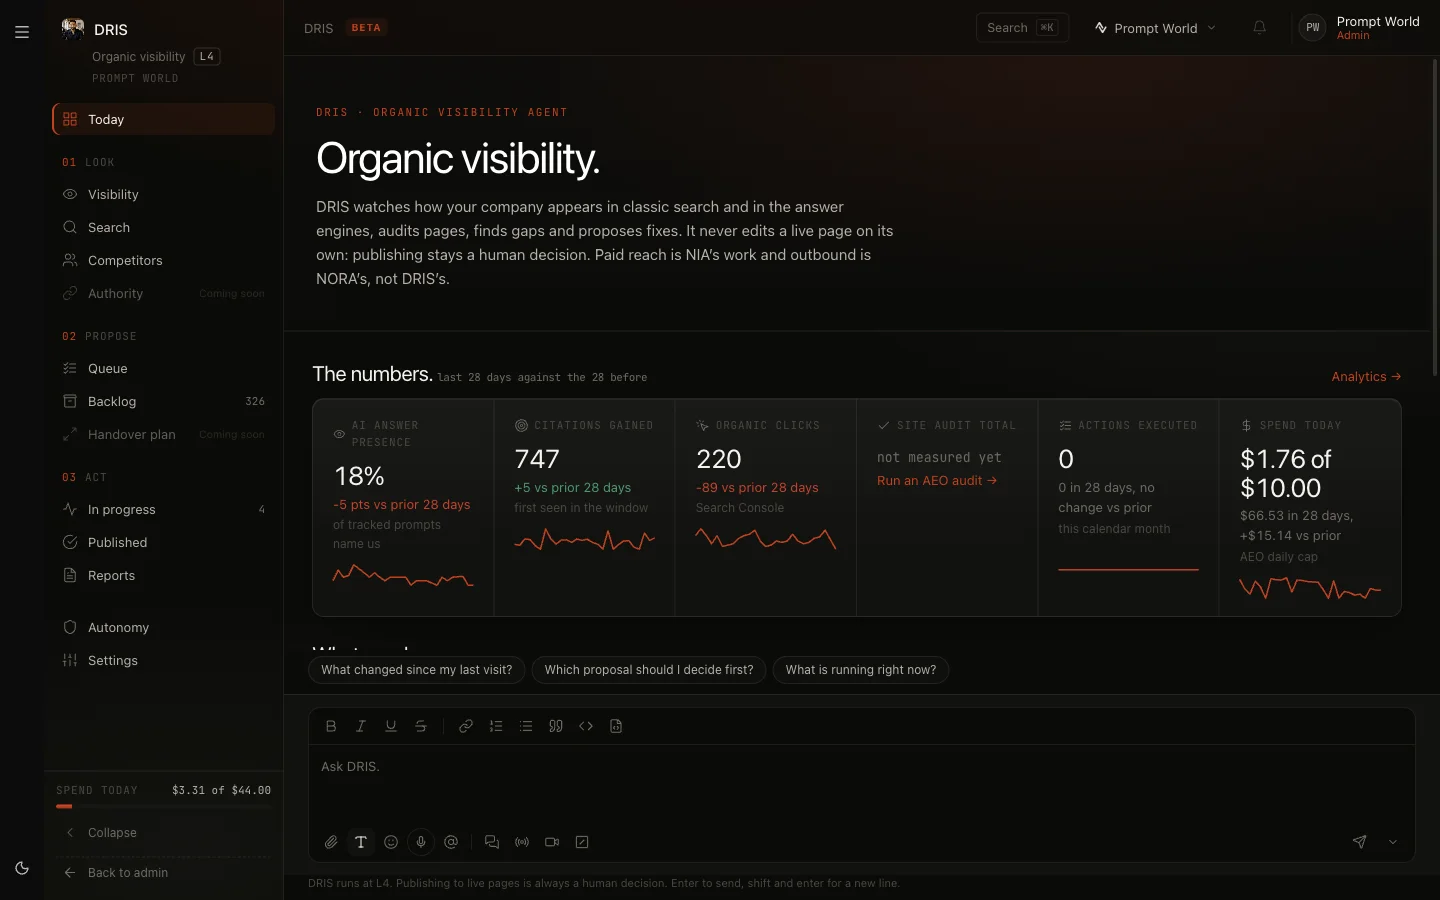This screenshot has width=1440, height=900.
Task: Focus the Ask DRIS message field
Action: (861, 783)
